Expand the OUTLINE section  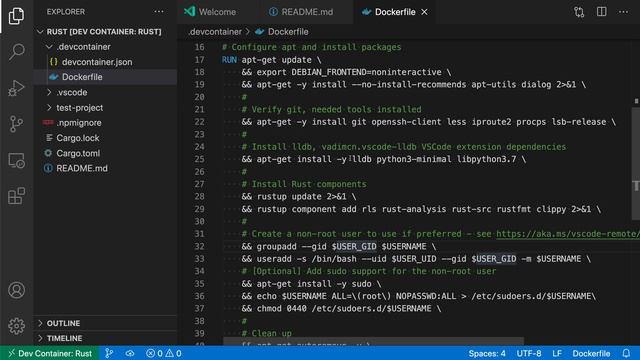63,323
